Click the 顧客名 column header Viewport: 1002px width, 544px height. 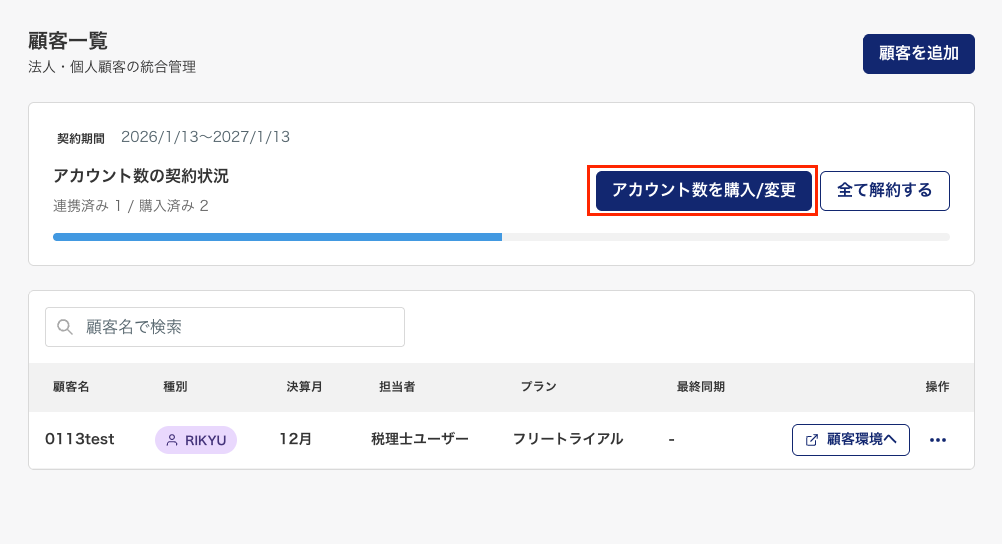(x=71, y=387)
